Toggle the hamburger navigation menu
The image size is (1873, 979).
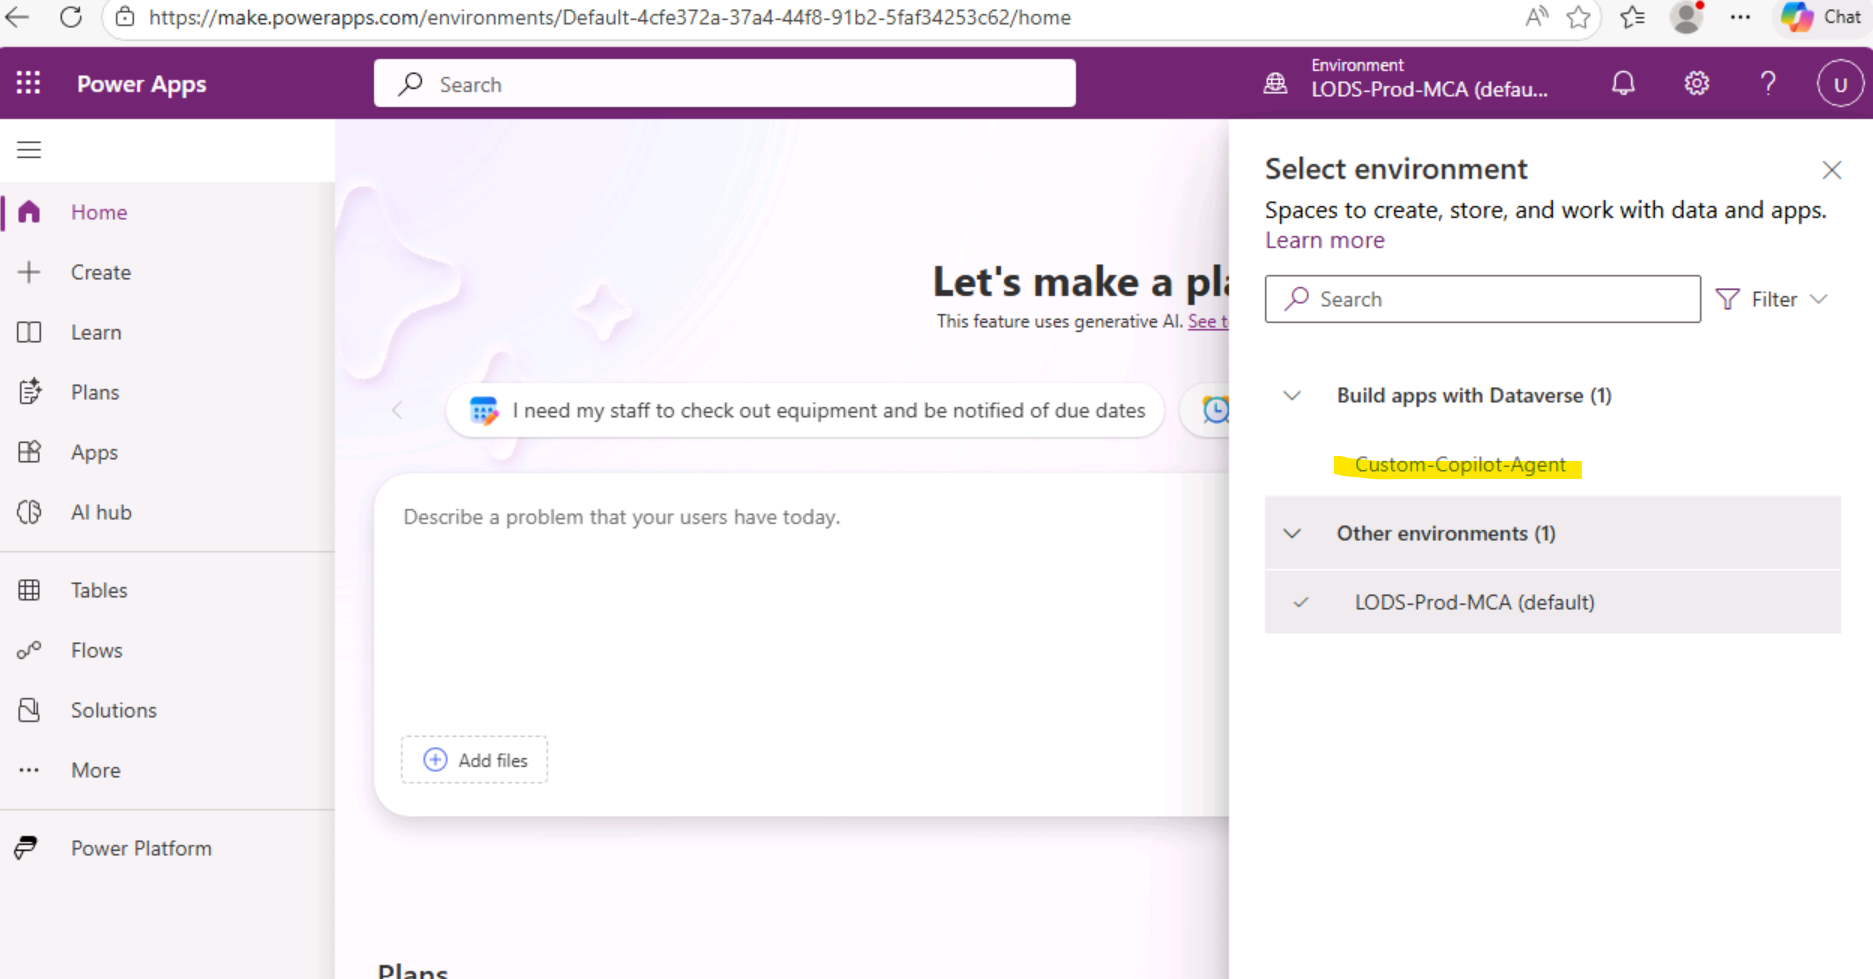coord(29,150)
